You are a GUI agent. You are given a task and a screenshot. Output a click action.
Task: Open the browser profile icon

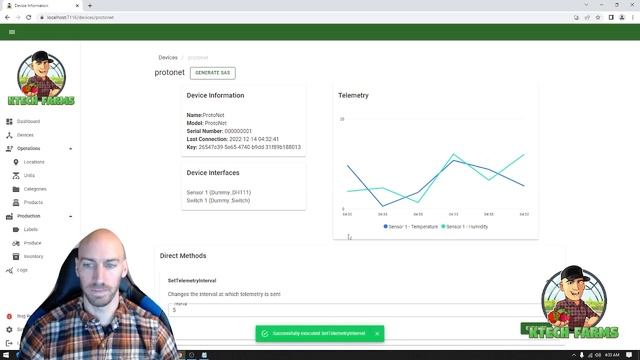point(622,18)
